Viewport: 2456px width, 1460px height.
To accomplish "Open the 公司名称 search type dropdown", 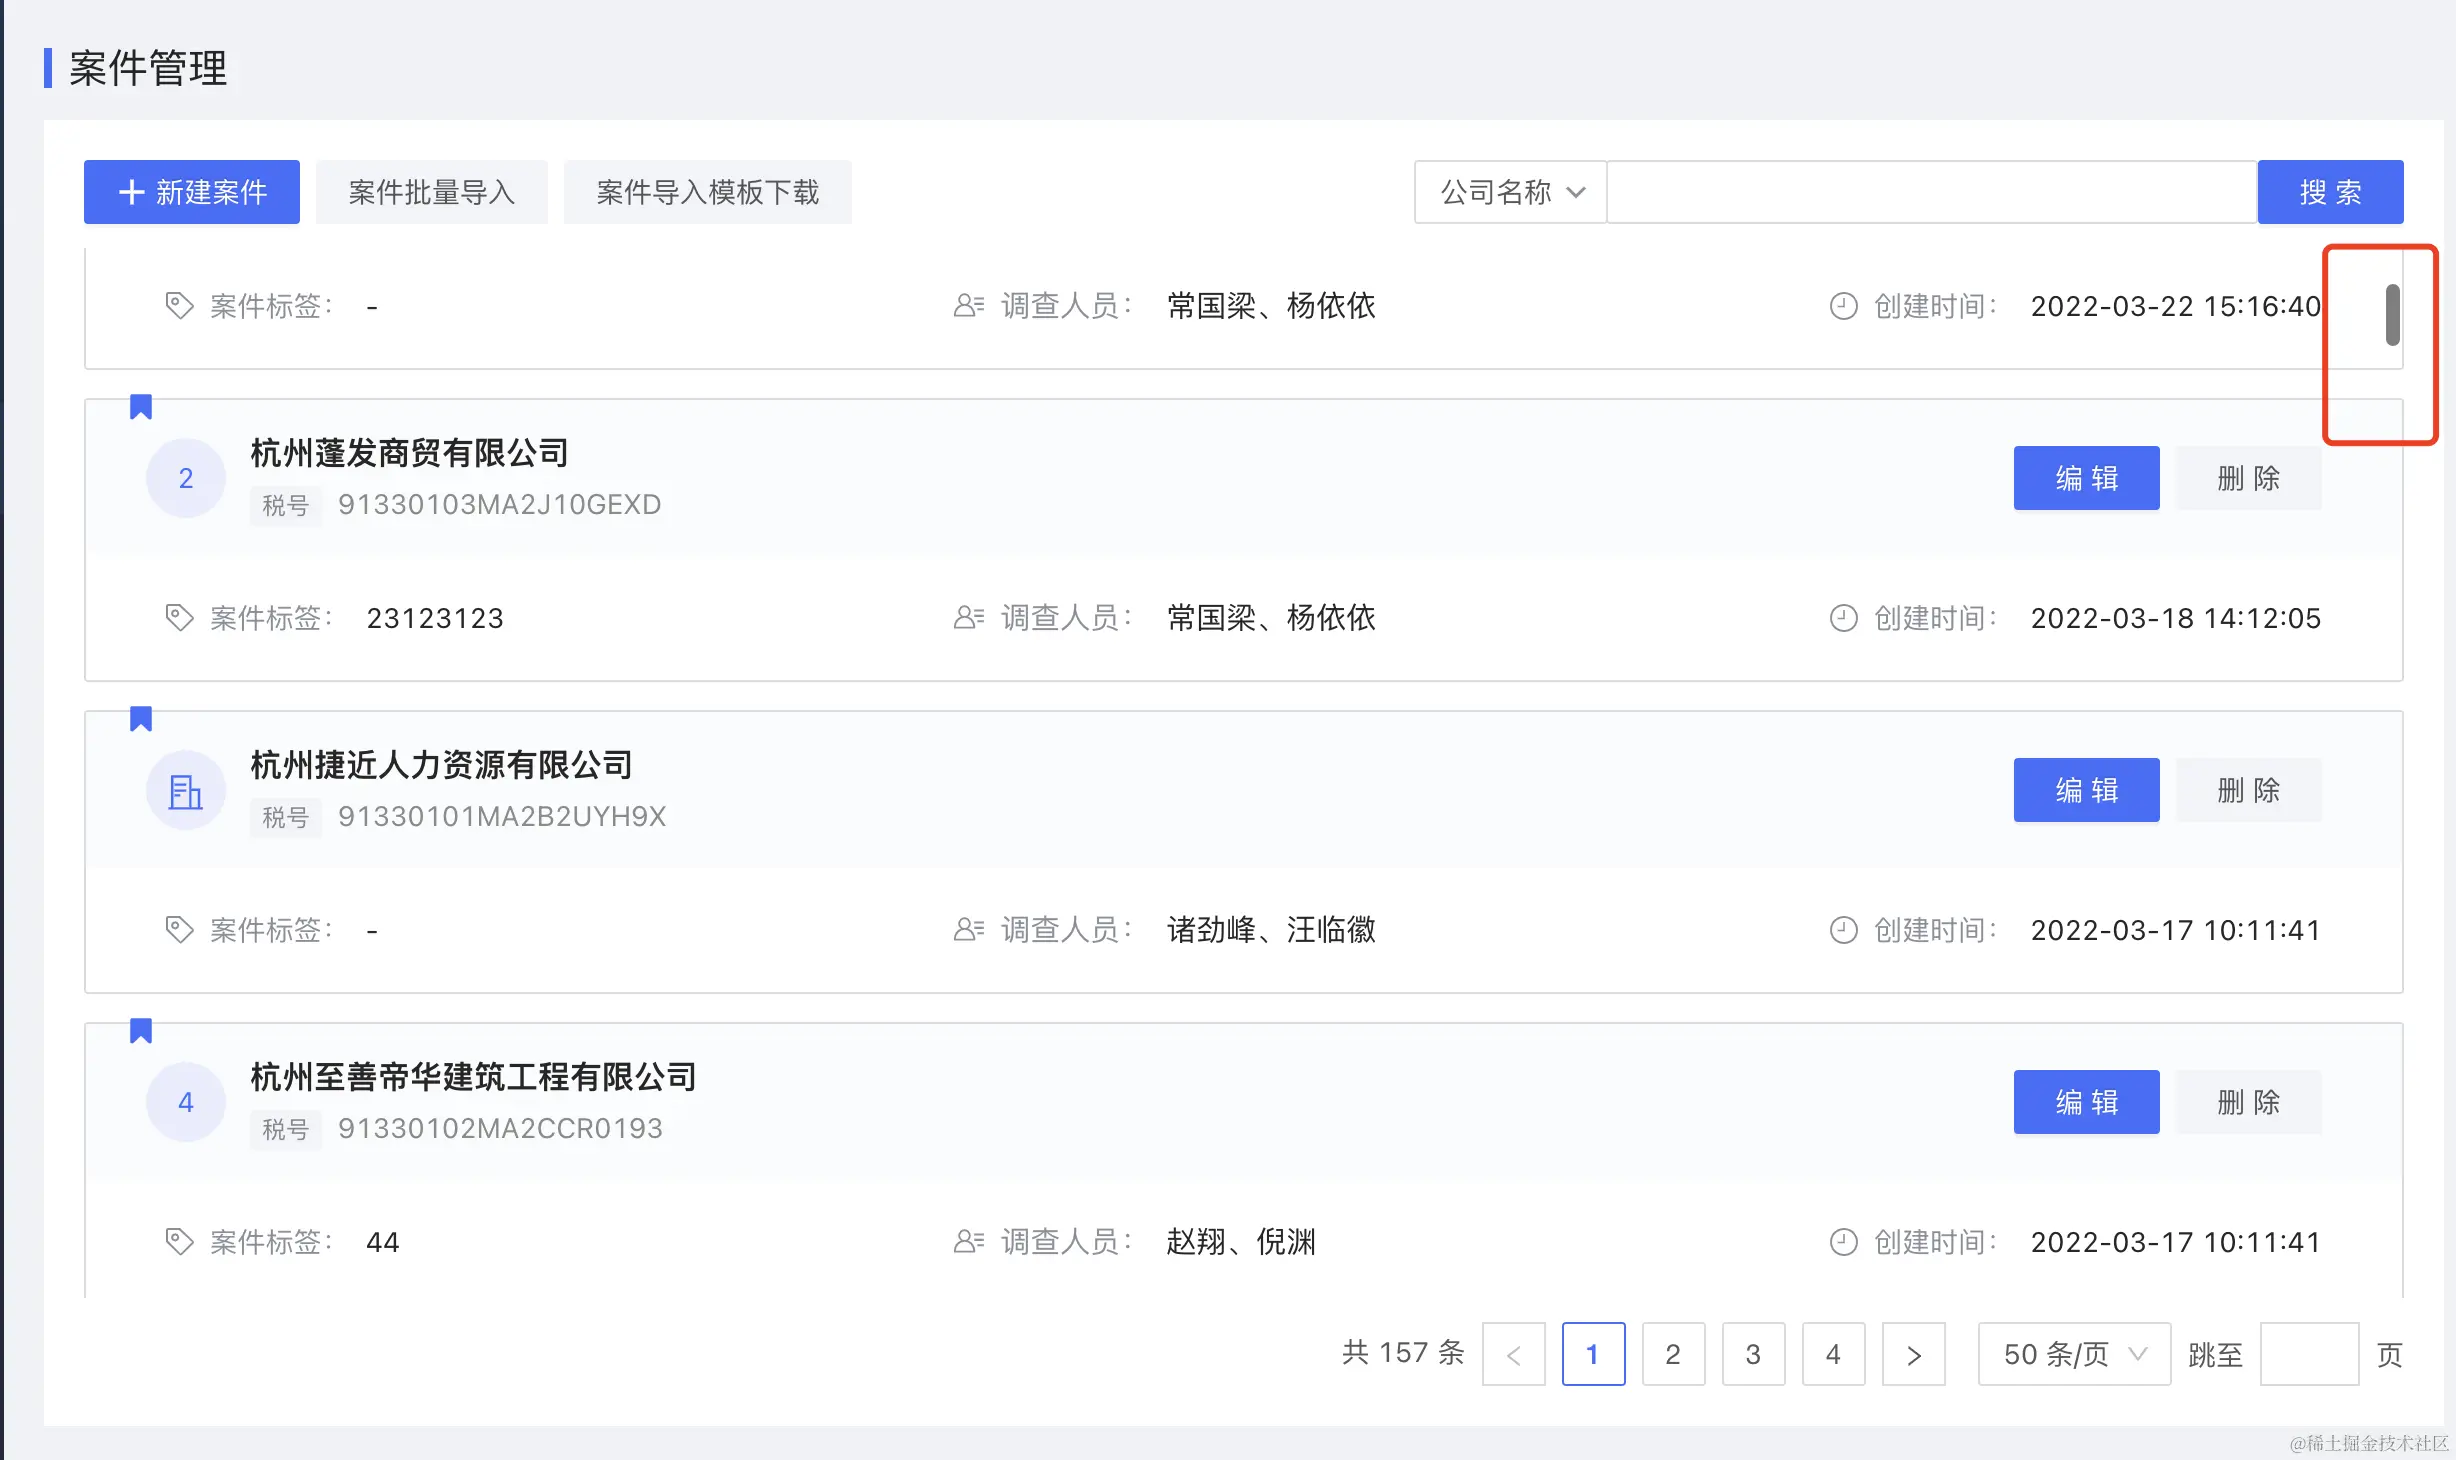I will 1510,192.
